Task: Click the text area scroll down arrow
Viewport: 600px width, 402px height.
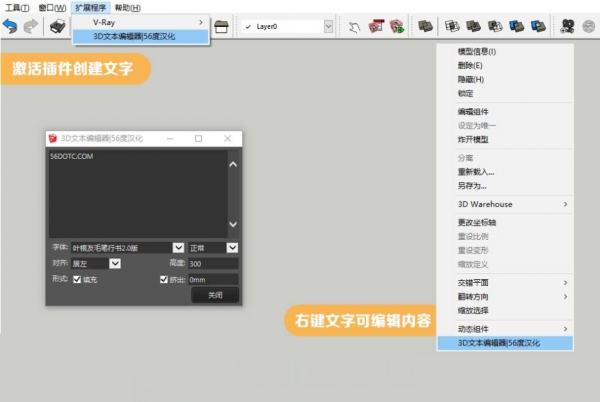Action: (x=233, y=225)
